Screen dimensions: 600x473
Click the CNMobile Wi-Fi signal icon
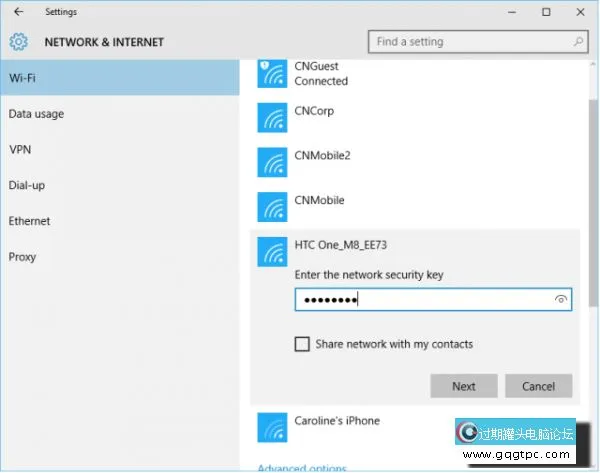(x=271, y=207)
